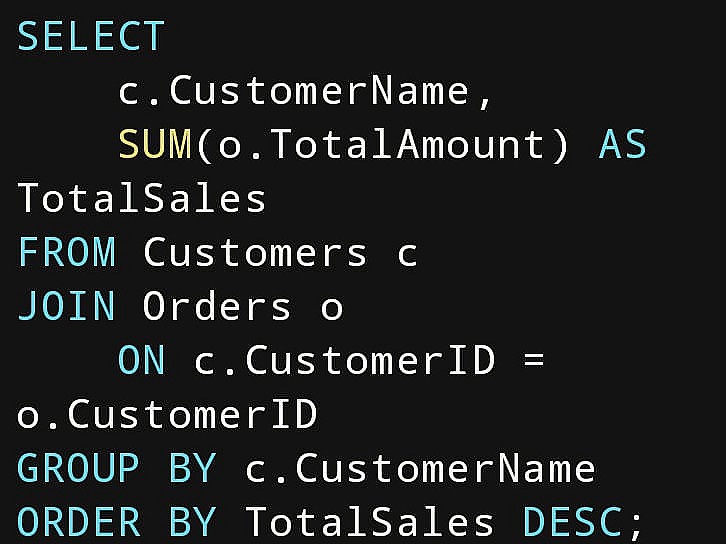This screenshot has width=726, height=544.
Task: Click TotalSales in the ORDER BY clause
Action: click(x=369, y=522)
